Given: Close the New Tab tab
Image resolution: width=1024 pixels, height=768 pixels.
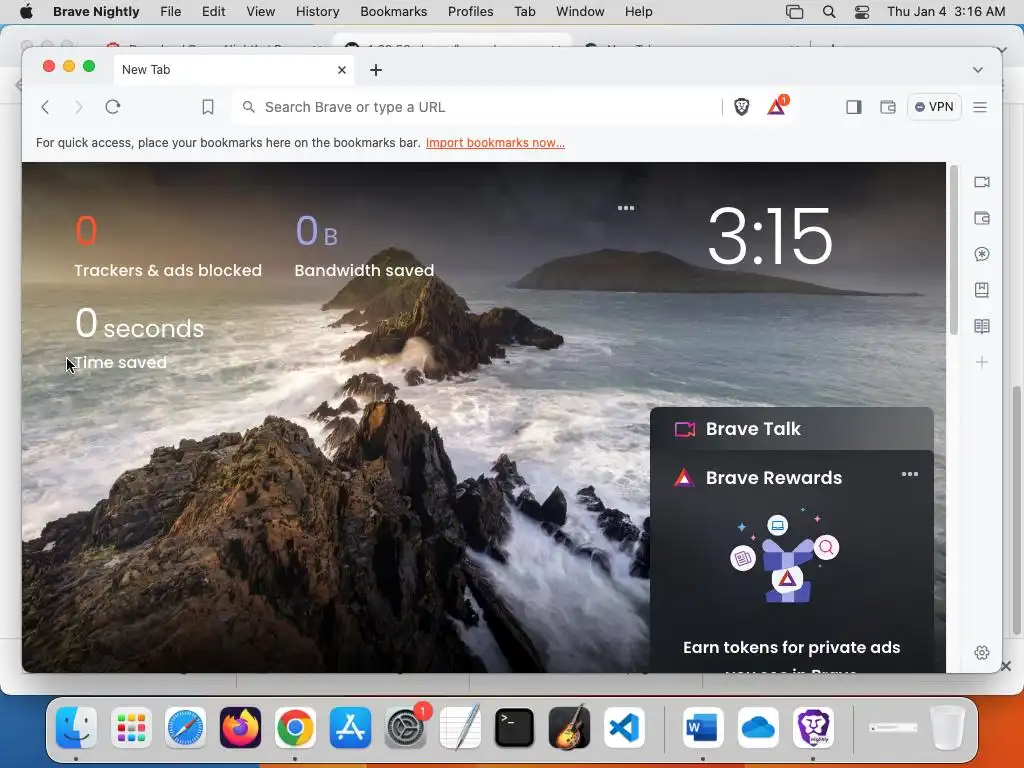Looking at the screenshot, I should pos(342,70).
